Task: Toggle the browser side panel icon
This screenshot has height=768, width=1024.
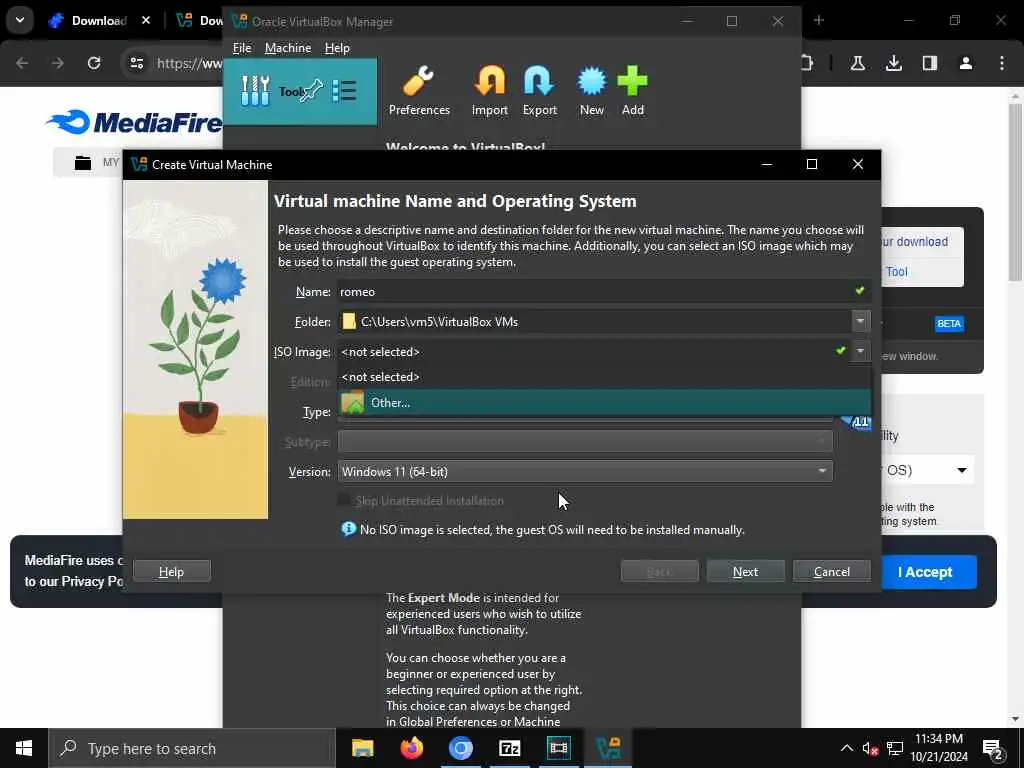Action: 929,63
